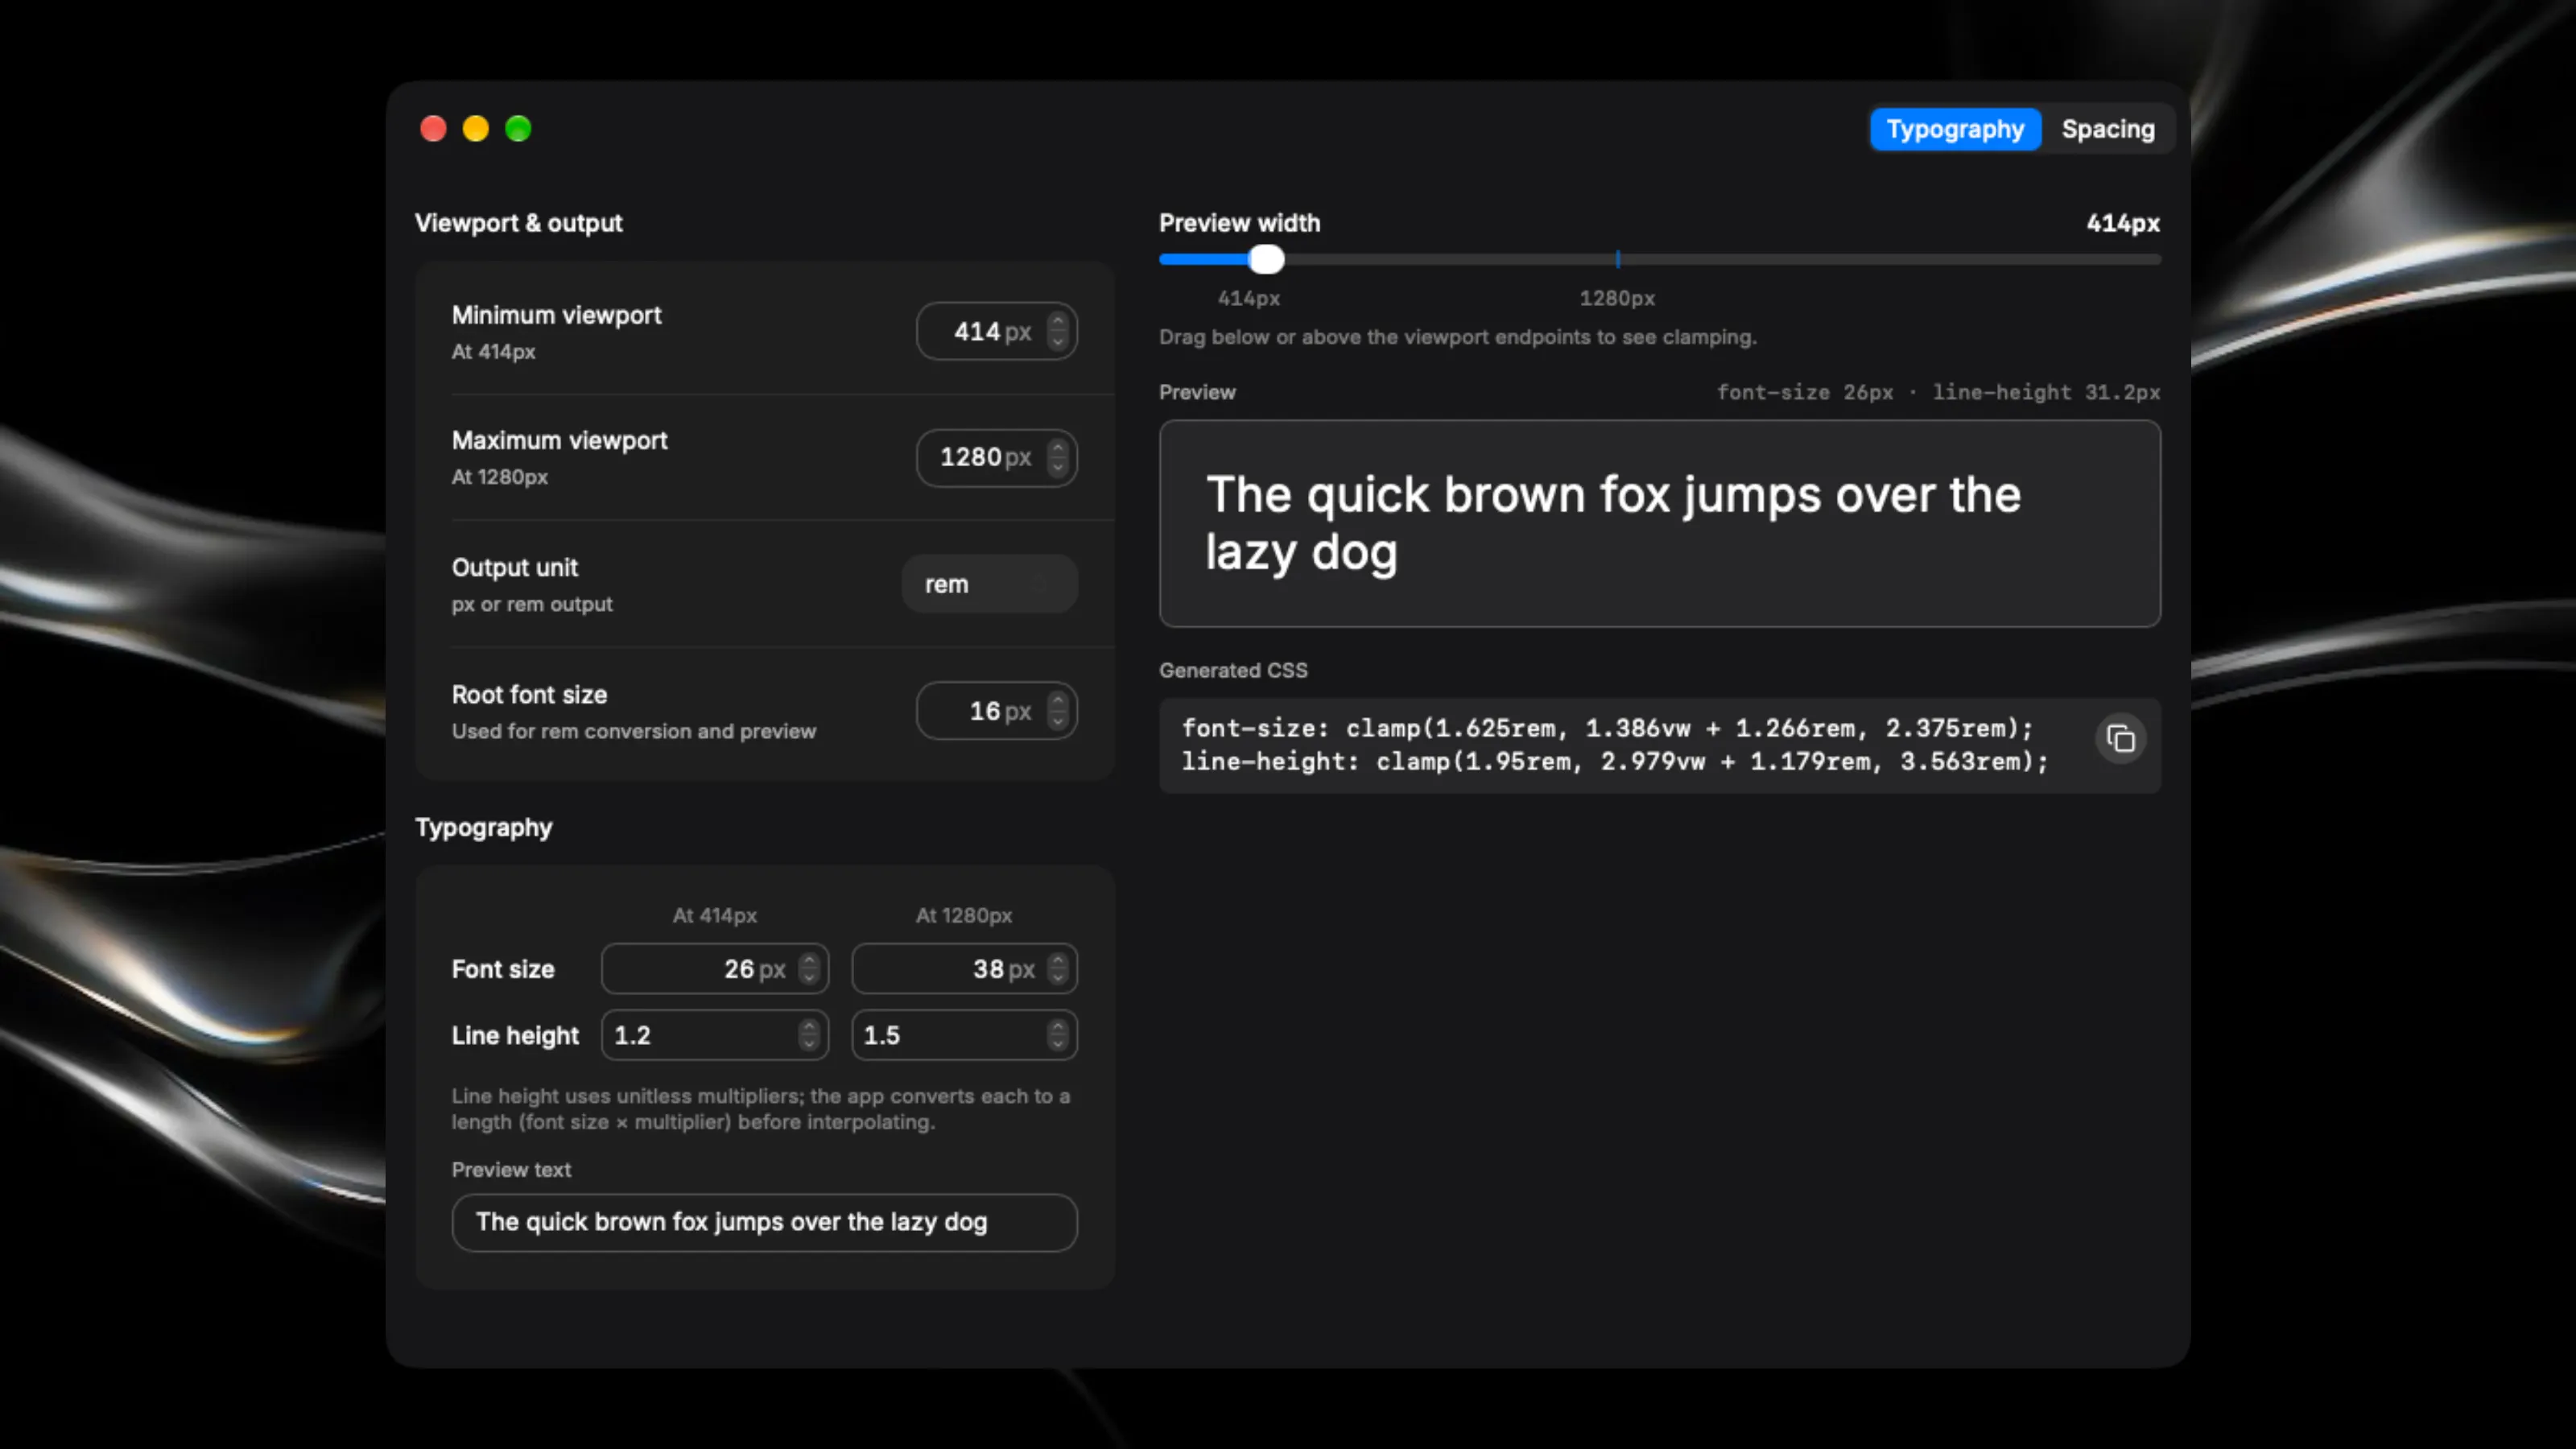This screenshot has height=1449, width=2576.
Task: Minimize the window with yellow button
Action: 476,129
